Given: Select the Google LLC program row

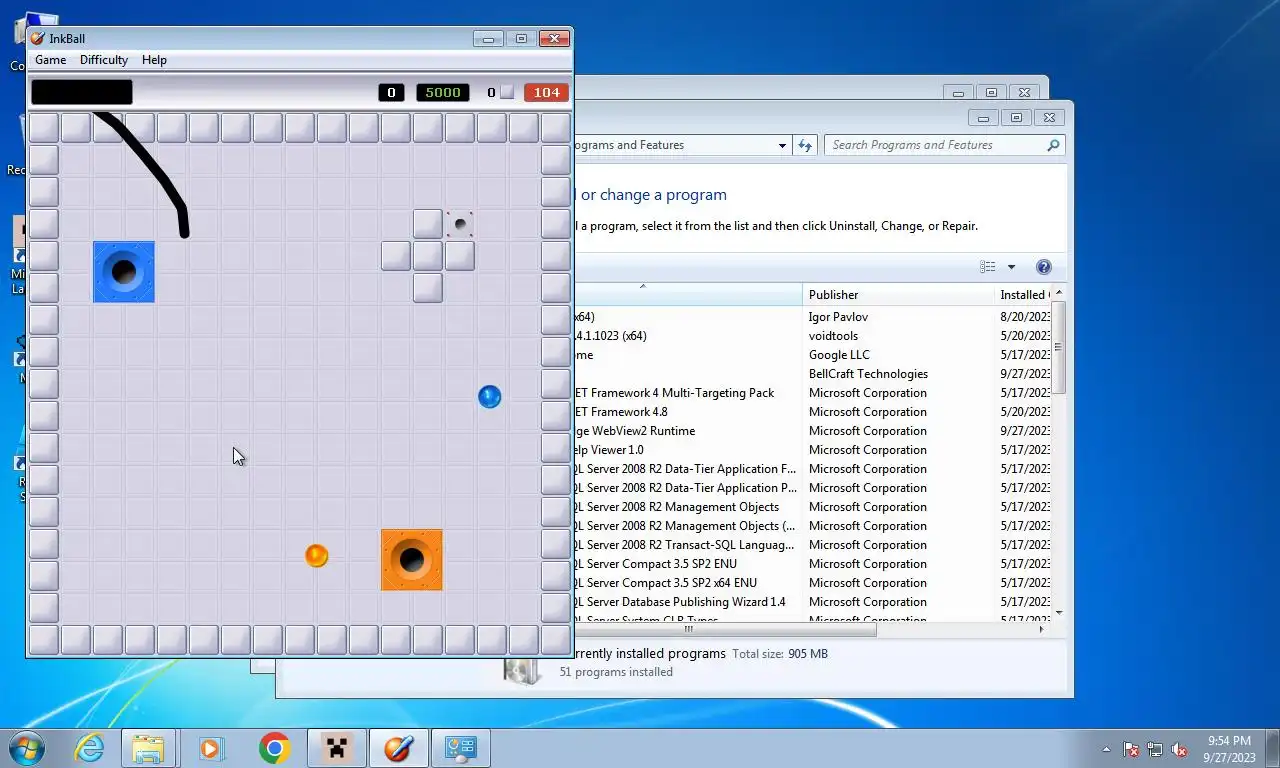Looking at the screenshot, I should 812,355.
